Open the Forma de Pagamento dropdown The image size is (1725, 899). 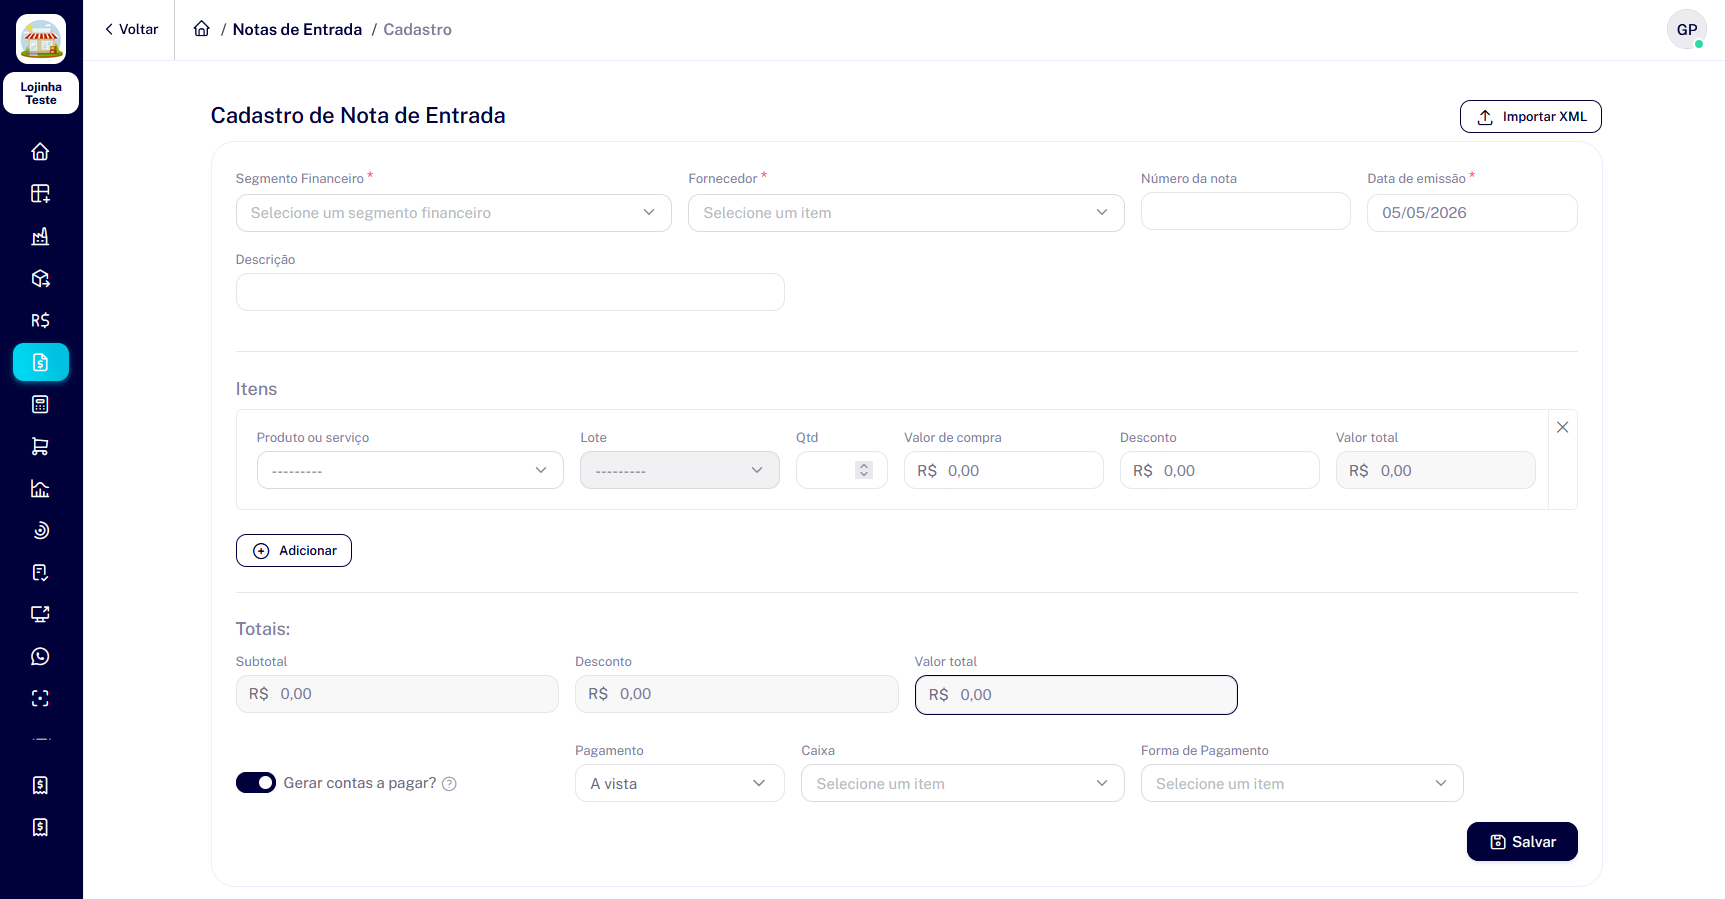point(1302,783)
